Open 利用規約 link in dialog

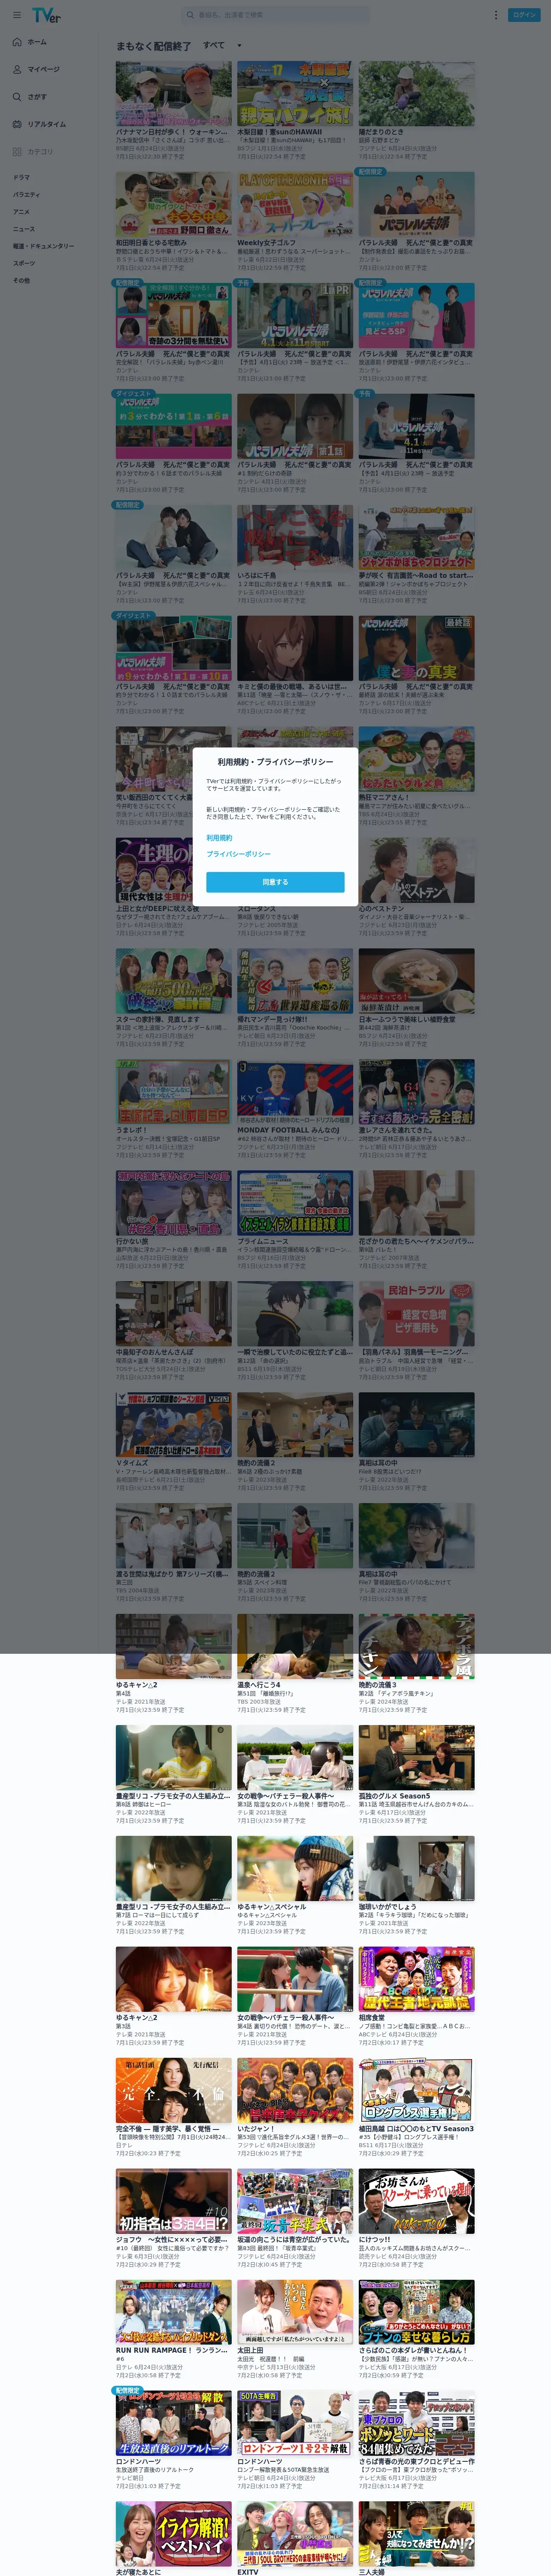[219, 838]
